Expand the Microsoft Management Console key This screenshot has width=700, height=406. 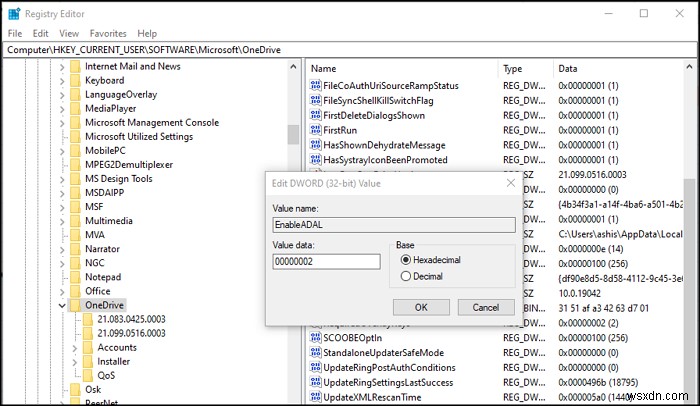62,123
